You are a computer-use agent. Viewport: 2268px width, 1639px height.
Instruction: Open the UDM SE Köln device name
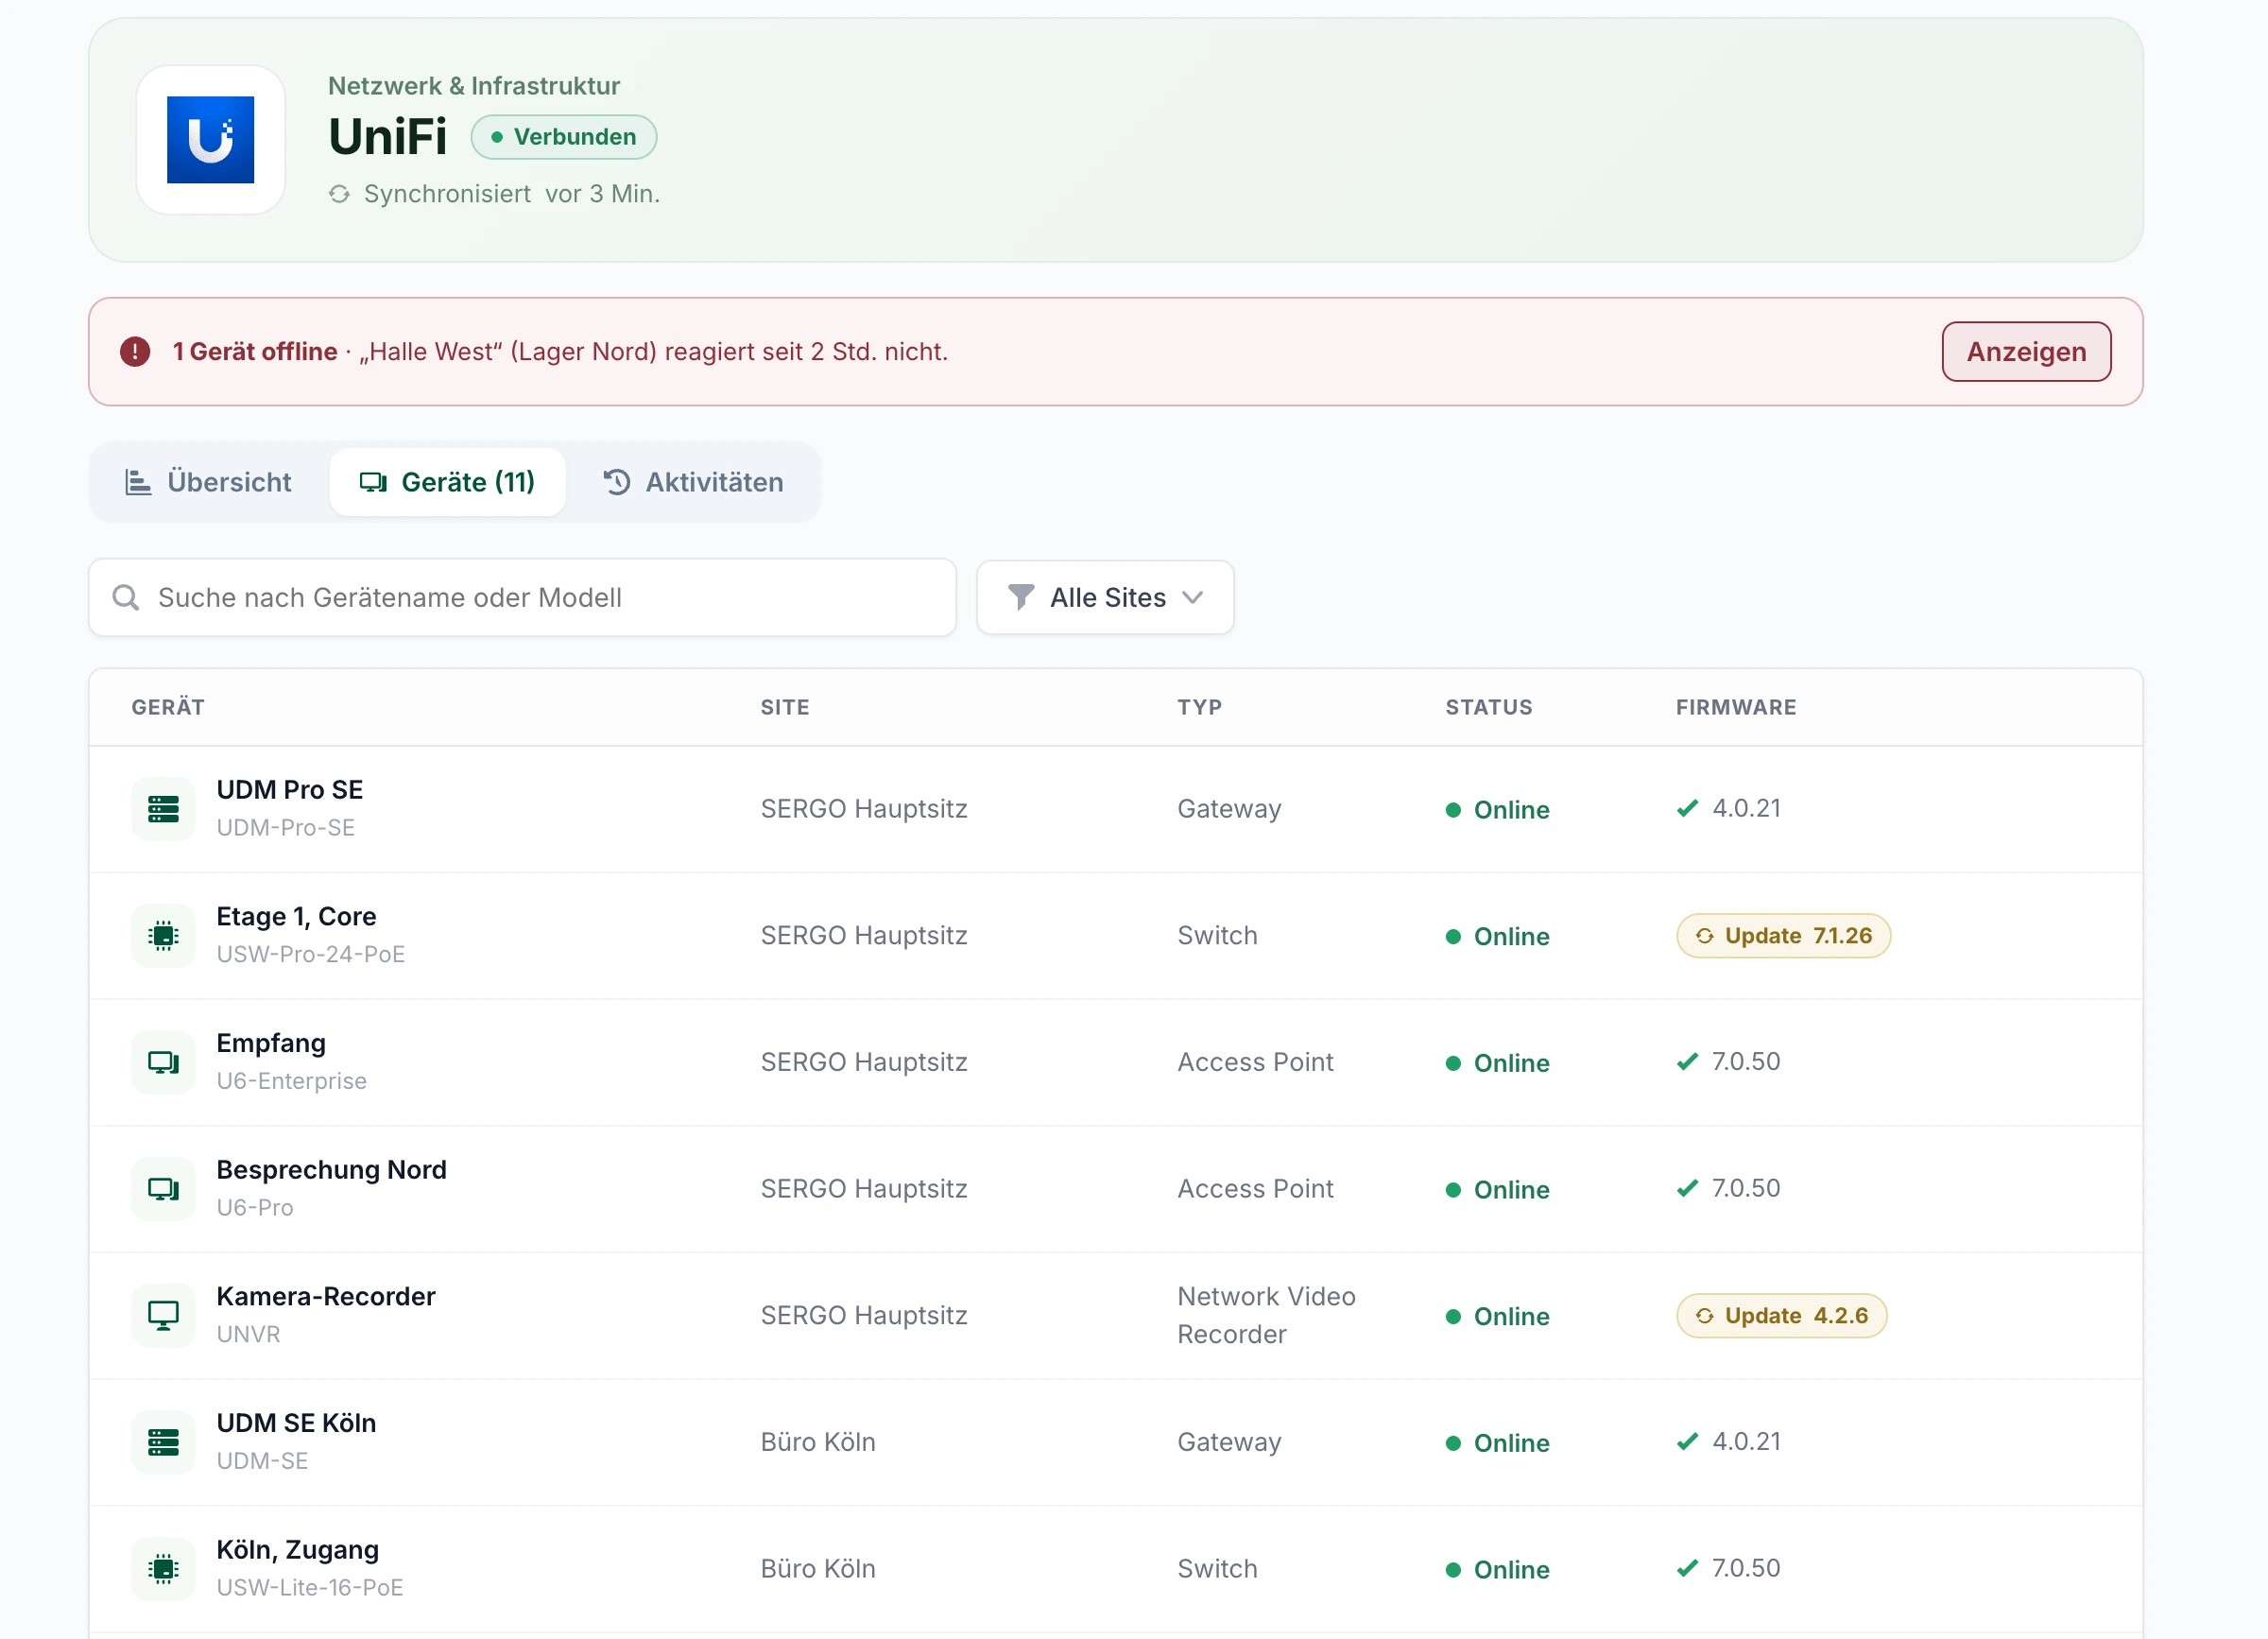(x=297, y=1423)
